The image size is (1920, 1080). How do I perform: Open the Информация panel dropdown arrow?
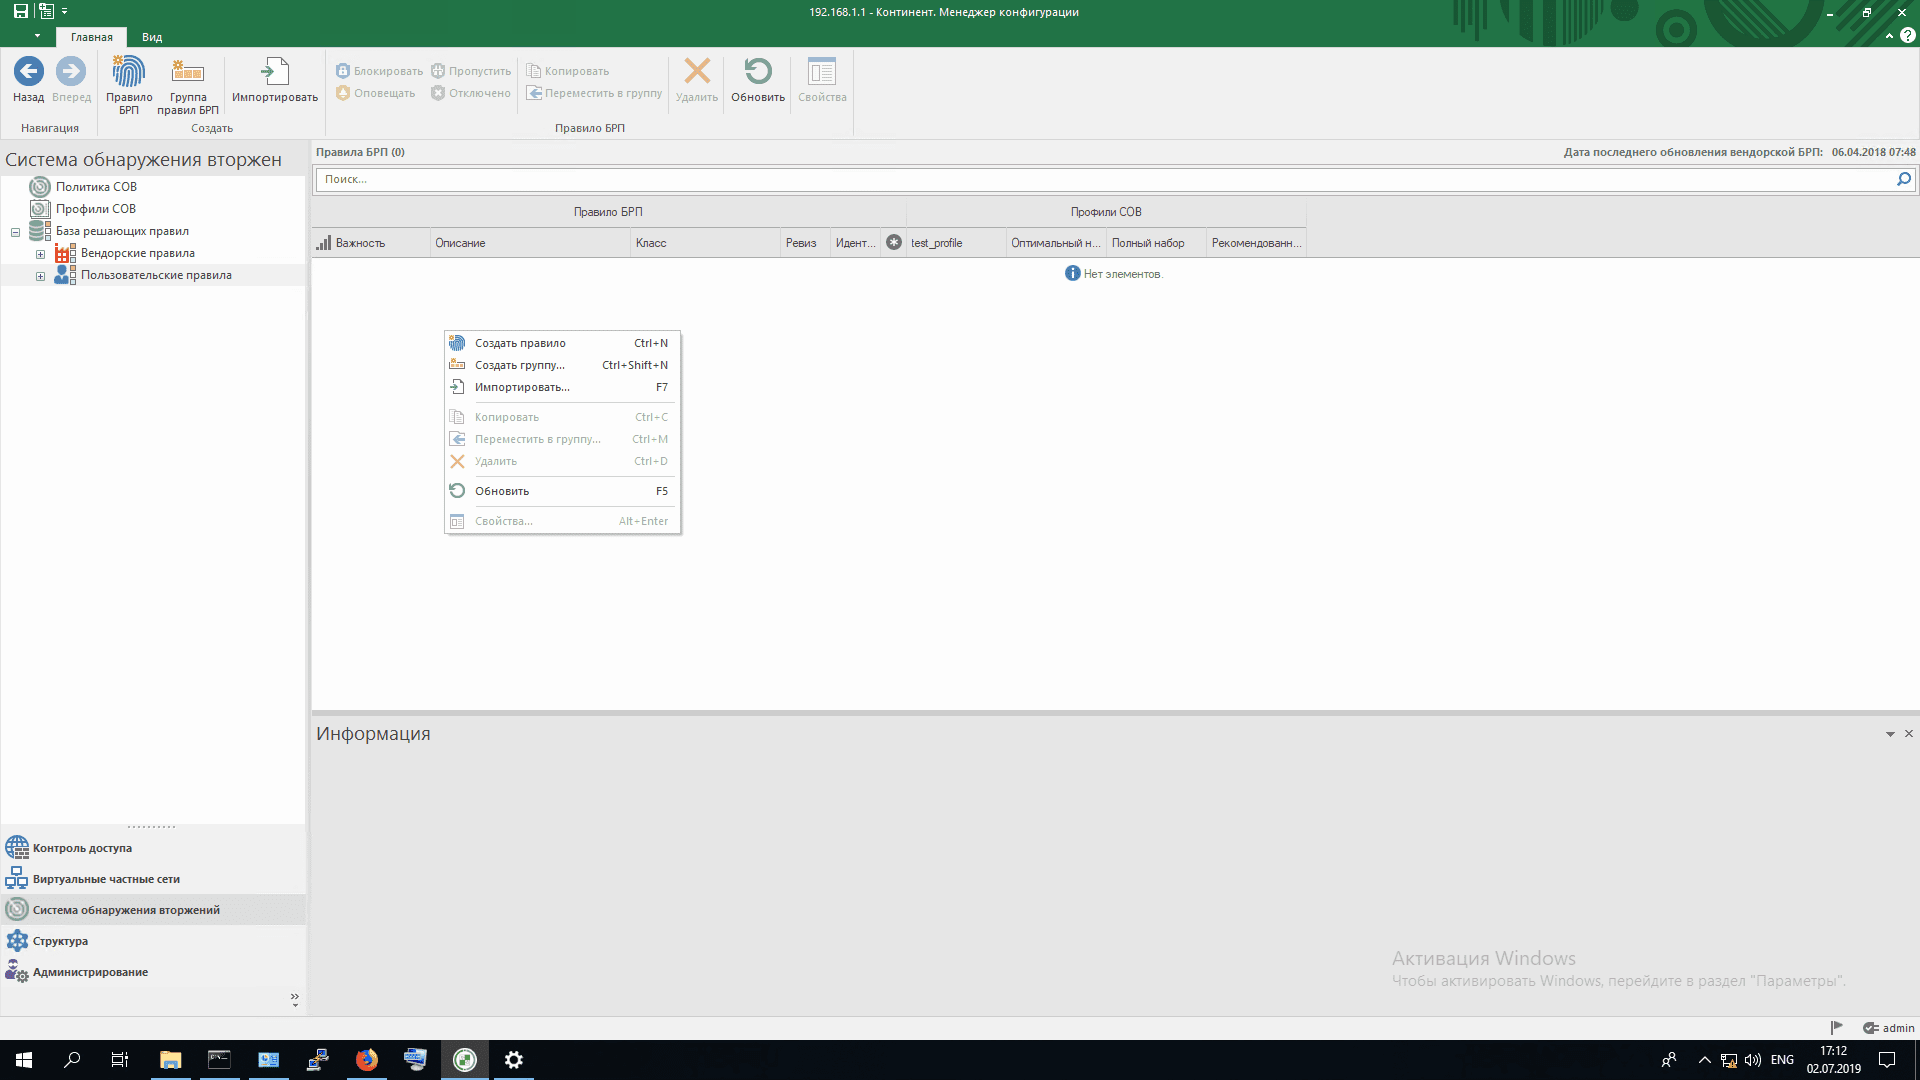pyautogui.click(x=1890, y=734)
